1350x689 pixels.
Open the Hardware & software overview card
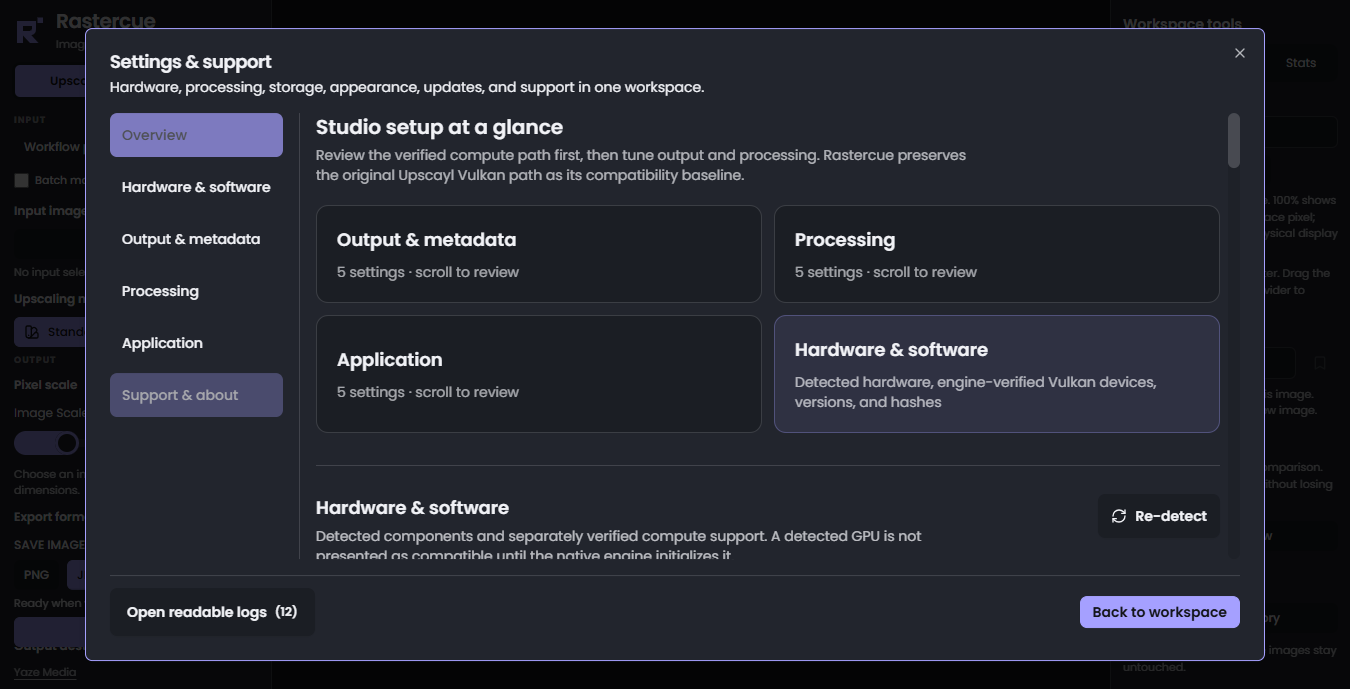point(997,374)
